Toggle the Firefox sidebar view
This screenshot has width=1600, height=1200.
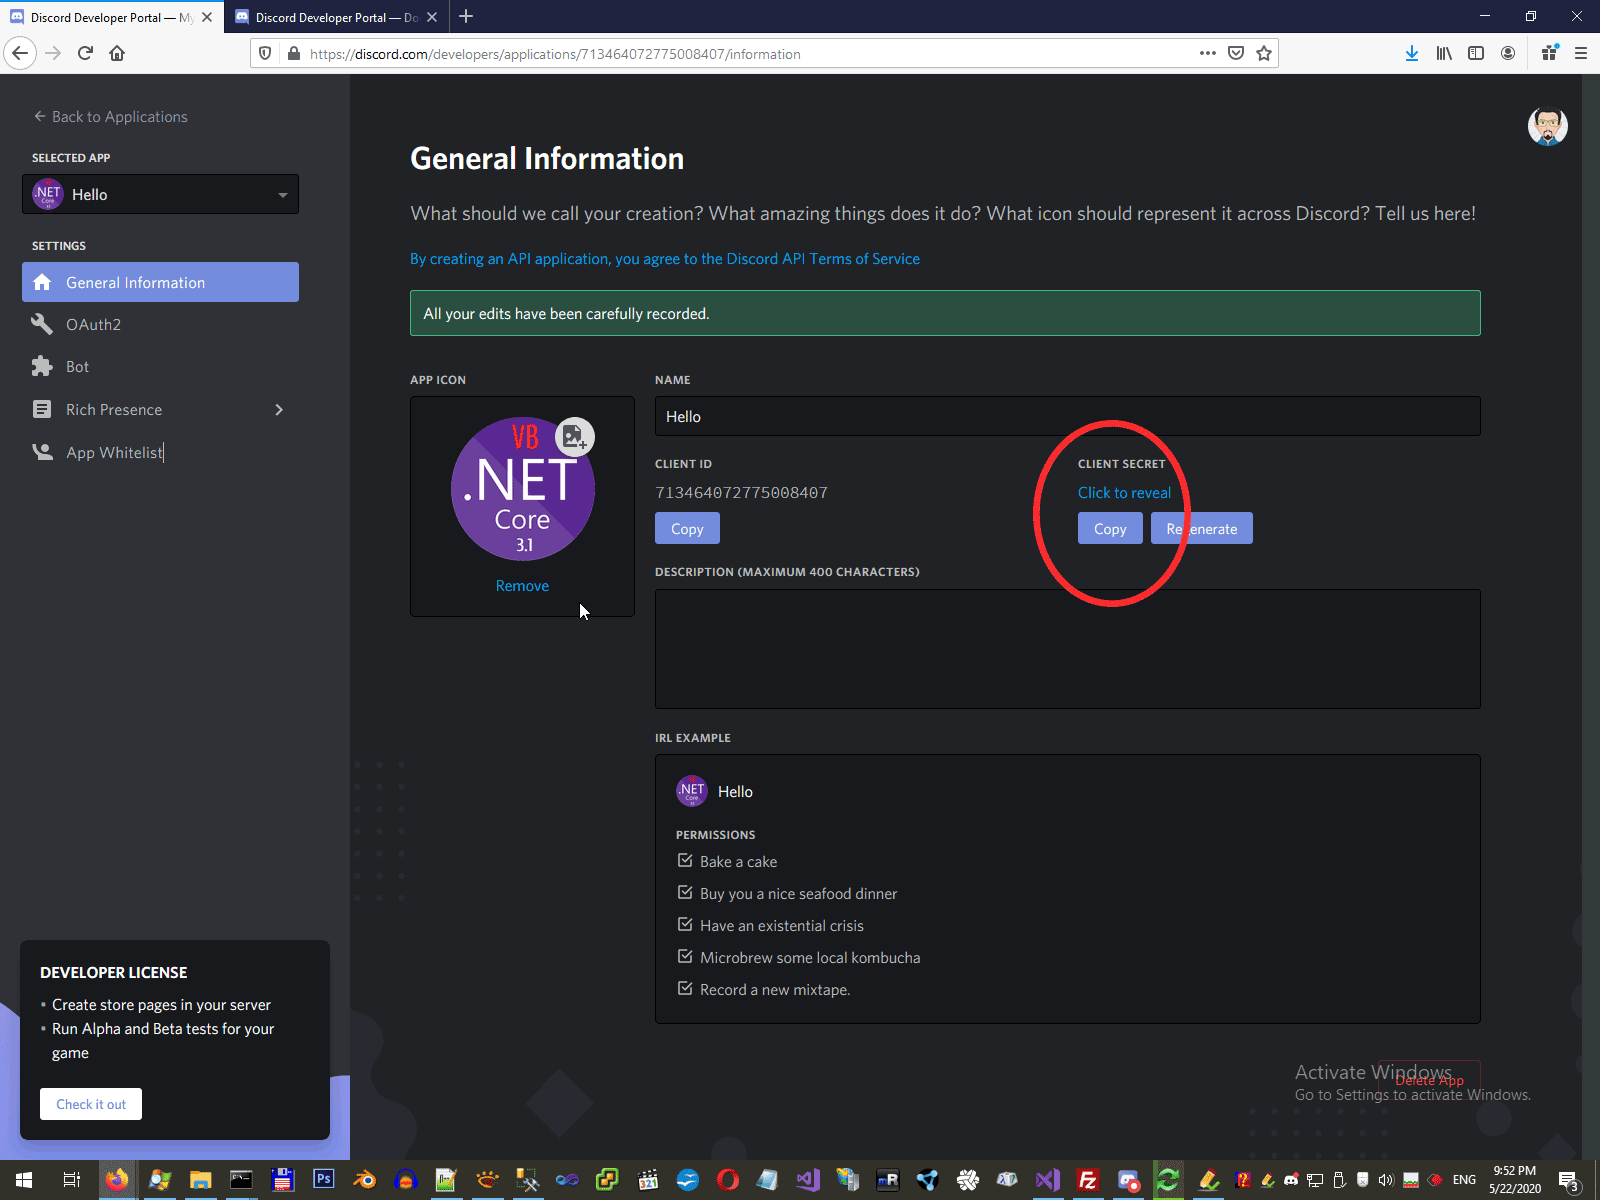1476,53
